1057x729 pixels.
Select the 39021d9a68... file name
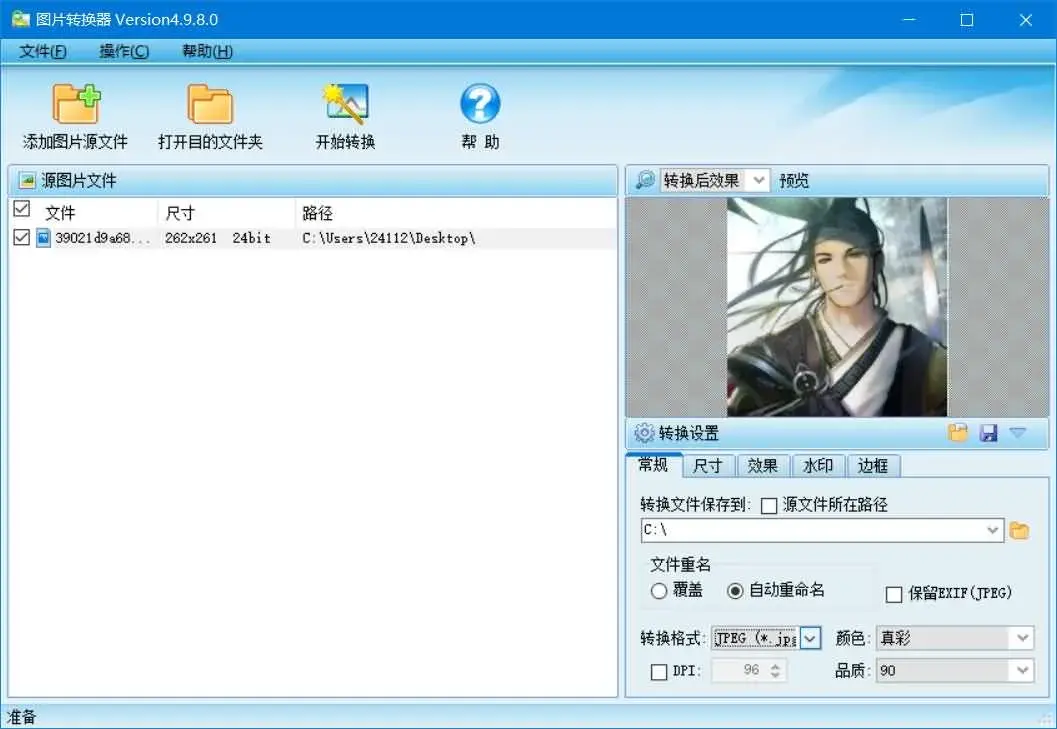[x=102, y=238]
